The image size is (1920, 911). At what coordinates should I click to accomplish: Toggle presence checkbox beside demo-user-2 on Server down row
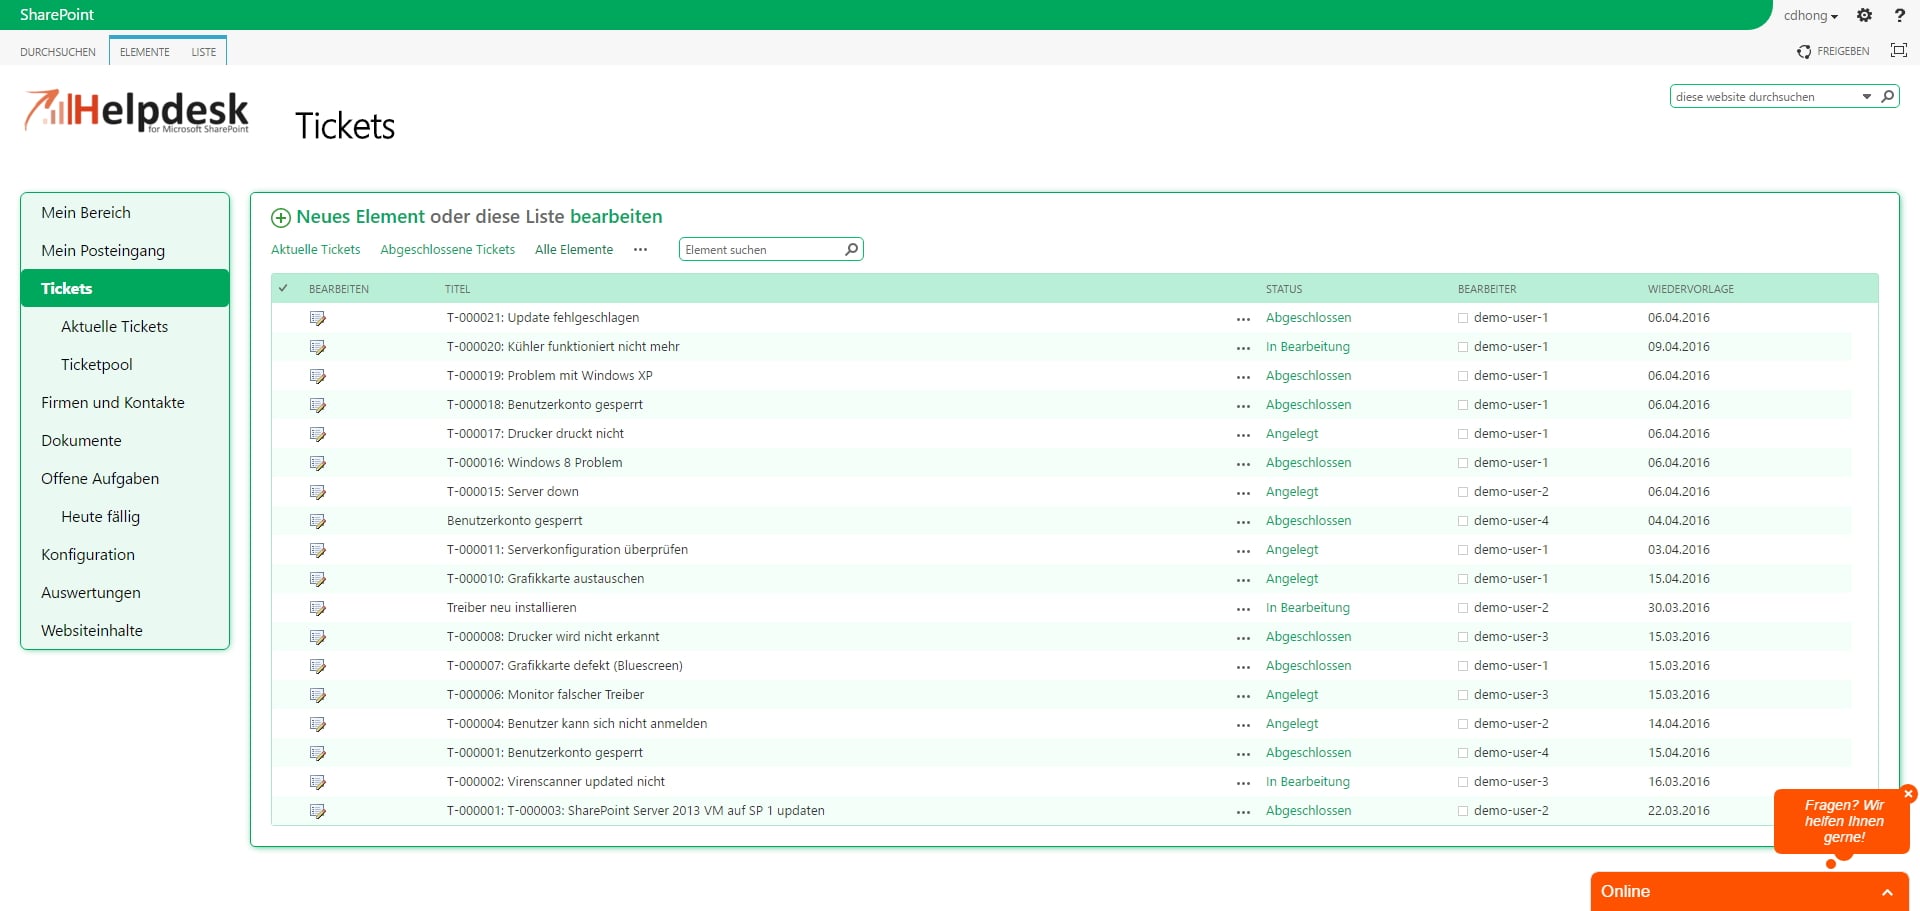1463,492
